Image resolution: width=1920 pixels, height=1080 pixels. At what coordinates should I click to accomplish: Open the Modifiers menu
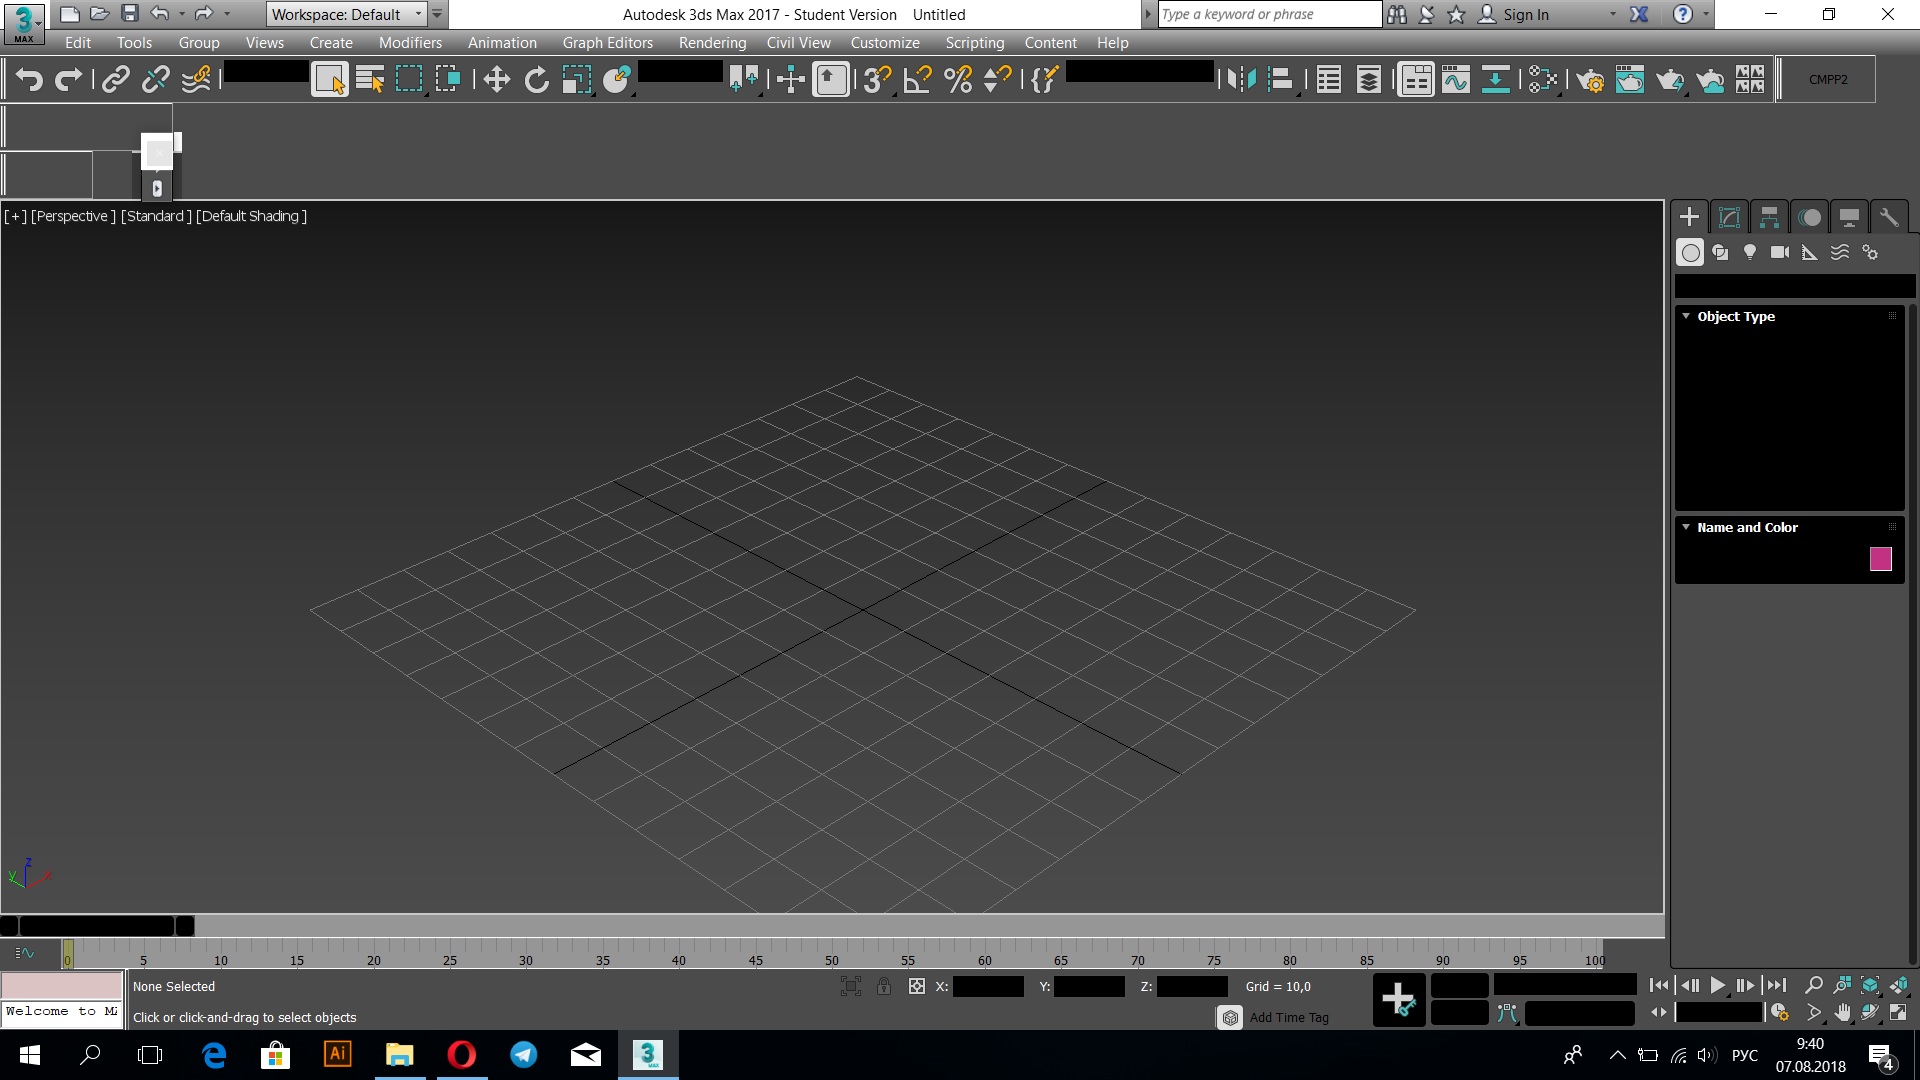coord(410,42)
